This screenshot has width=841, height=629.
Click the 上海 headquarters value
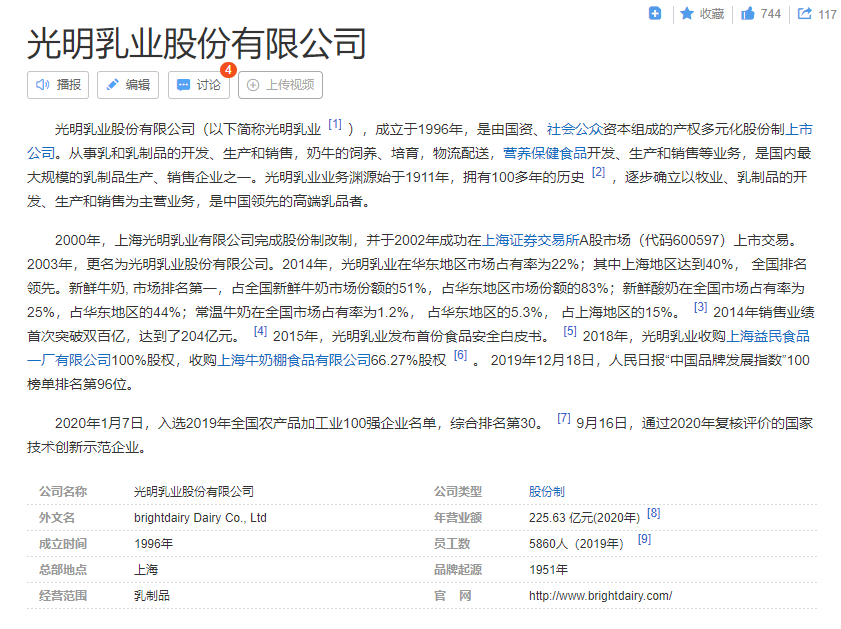pos(146,569)
